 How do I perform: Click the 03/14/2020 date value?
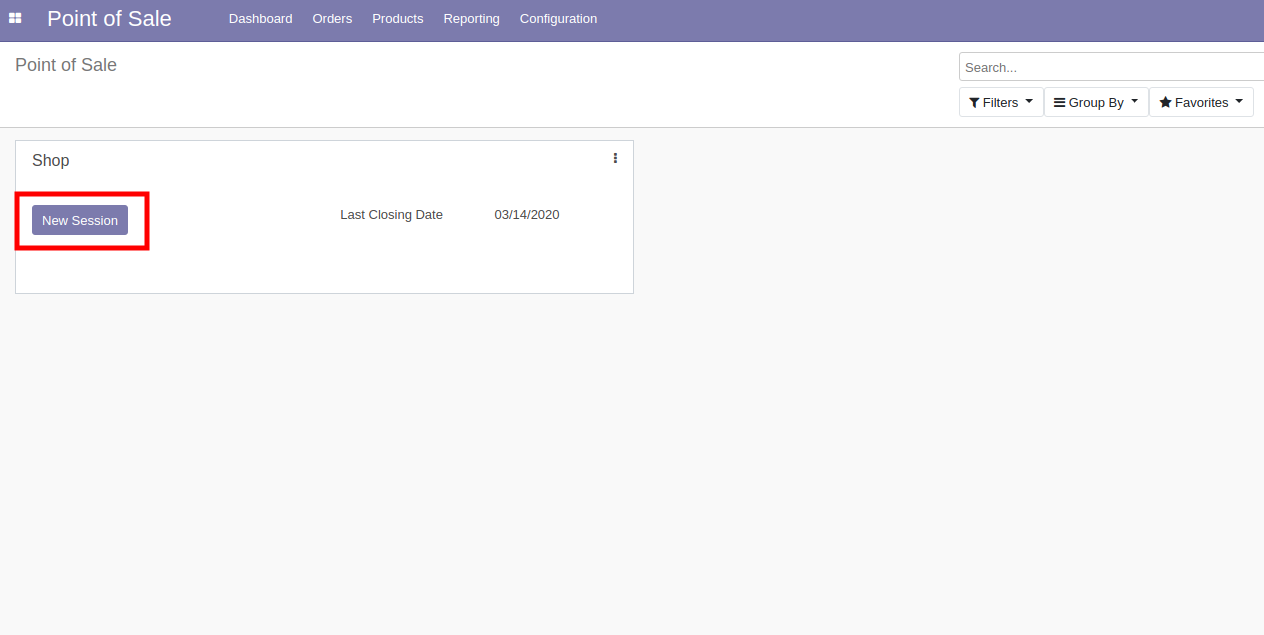click(527, 214)
